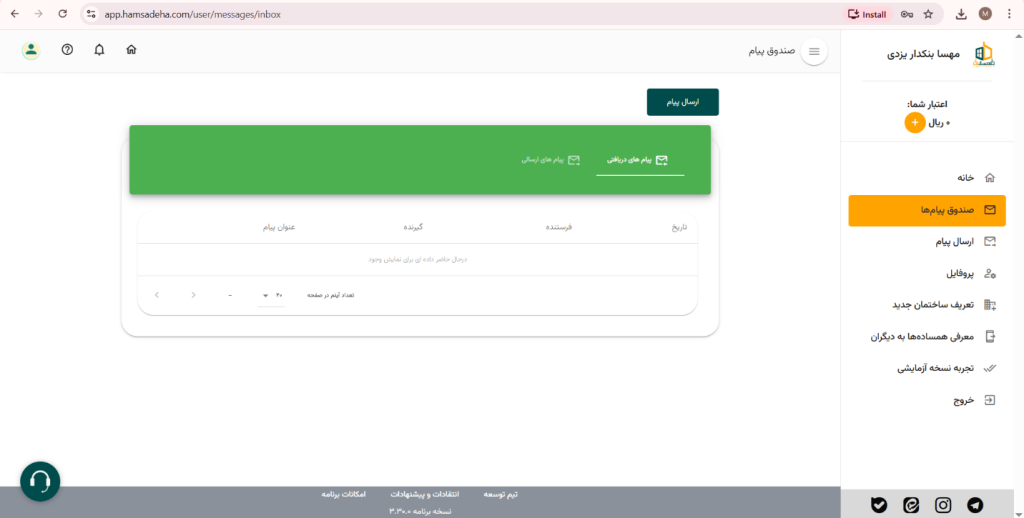Add credit with the orange plus button
The image size is (1024, 518).
(x=914, y=122)
